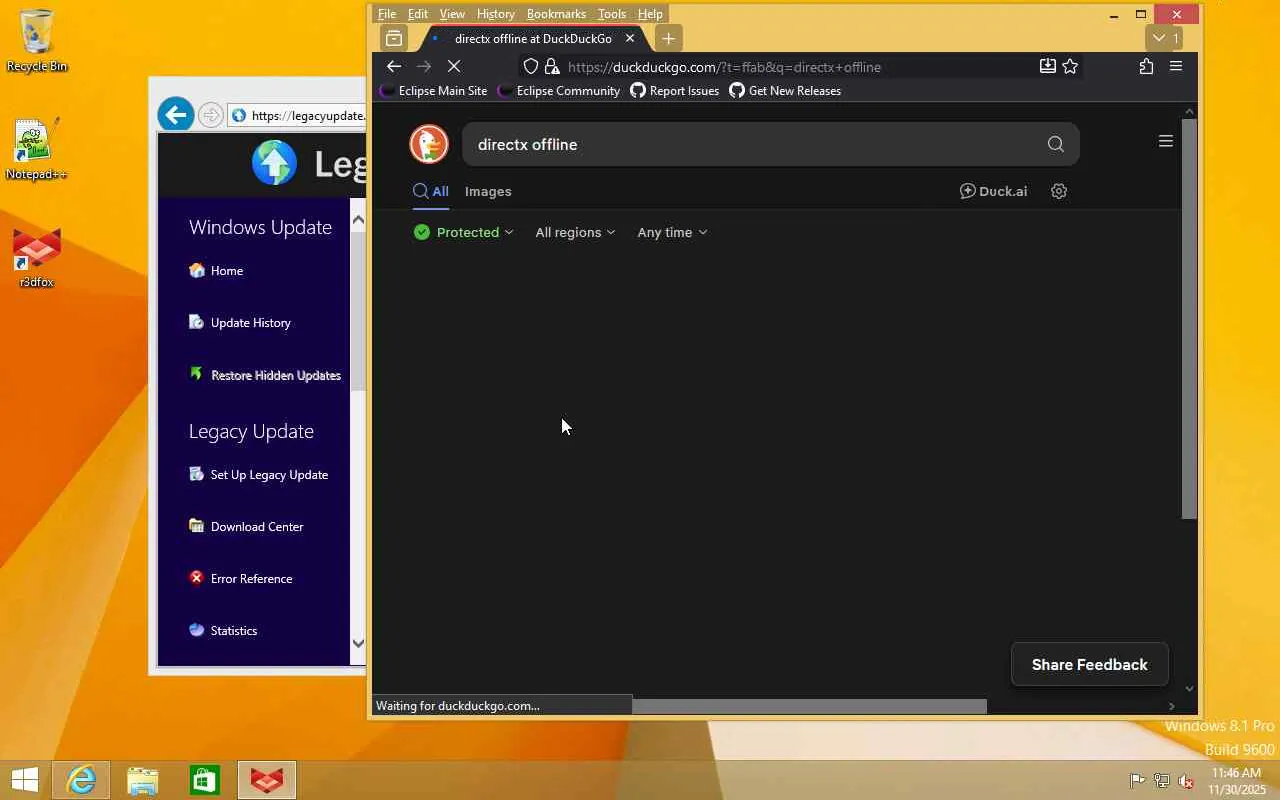Open Restore Hidden Updates link
The image size is (1280, 800).
[265, 375]
